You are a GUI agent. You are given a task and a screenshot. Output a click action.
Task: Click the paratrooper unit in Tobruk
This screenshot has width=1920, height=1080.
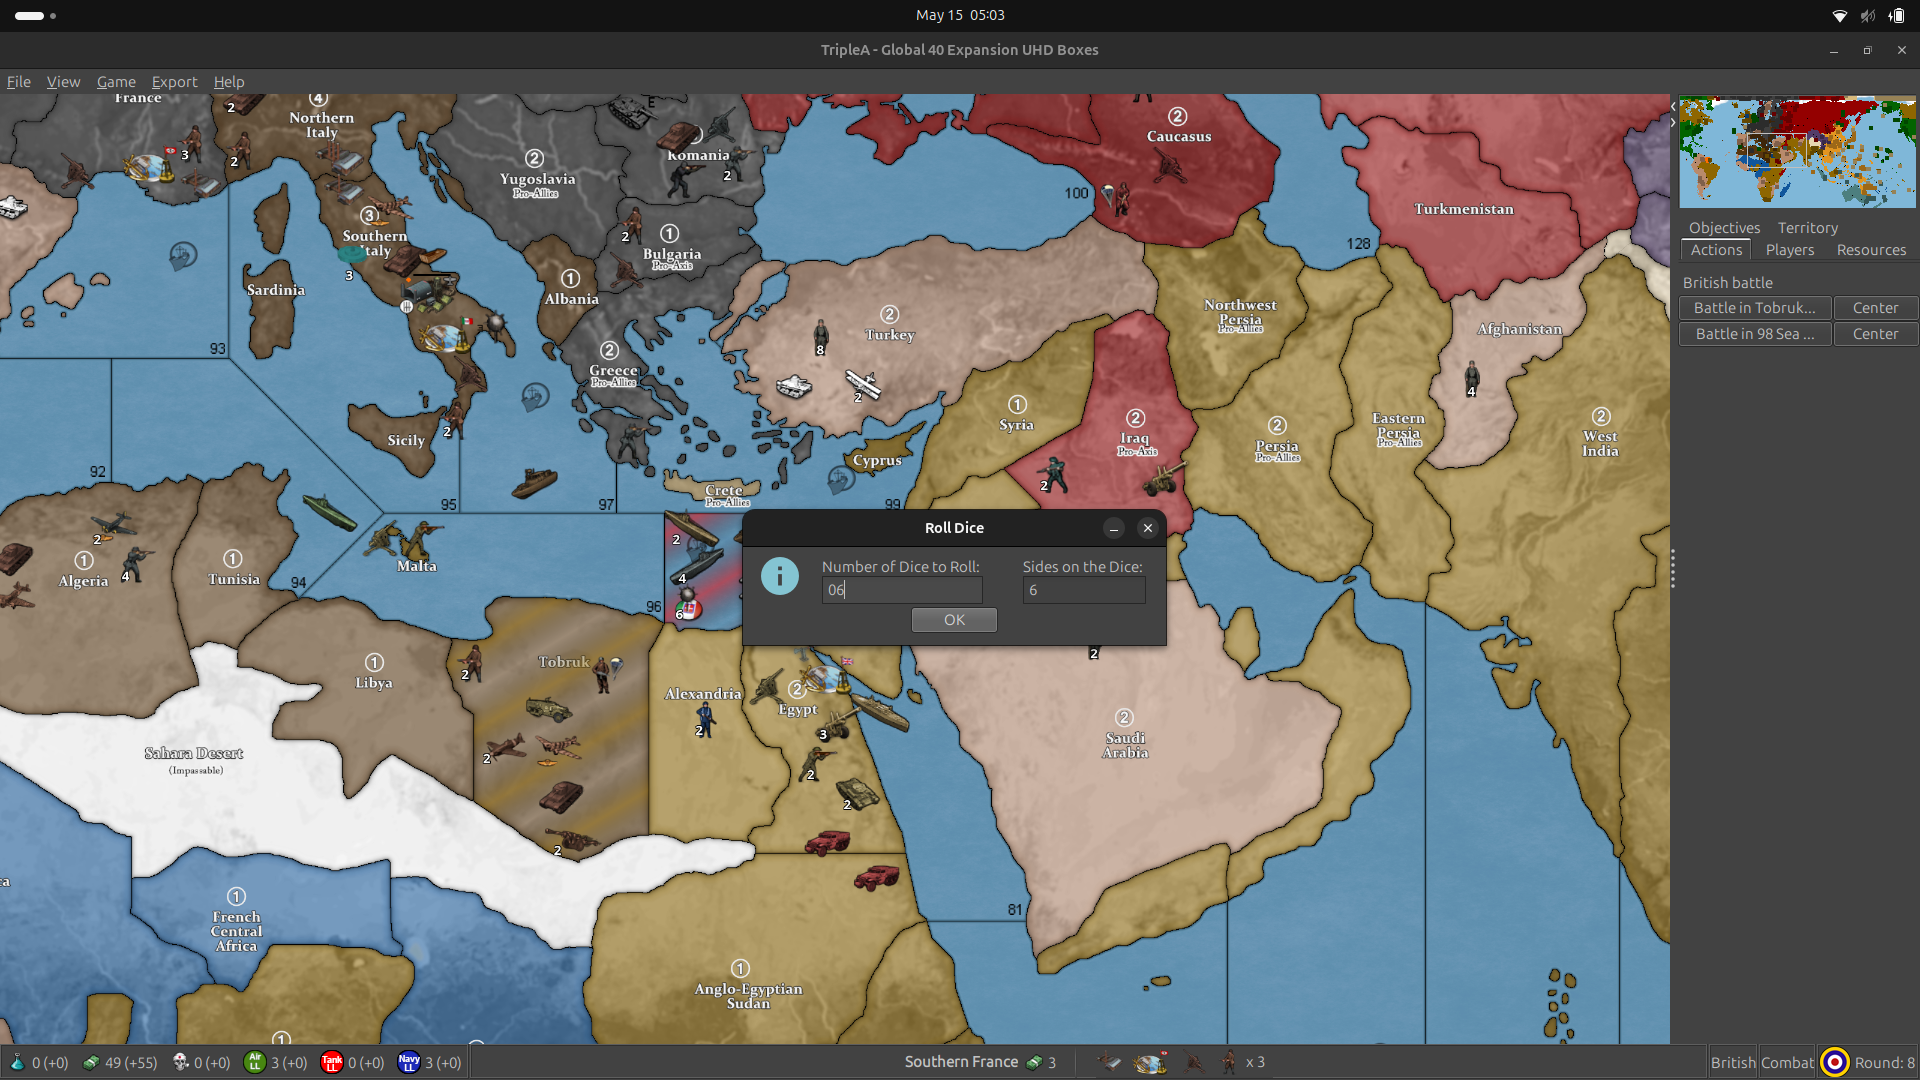click(606, 675)
